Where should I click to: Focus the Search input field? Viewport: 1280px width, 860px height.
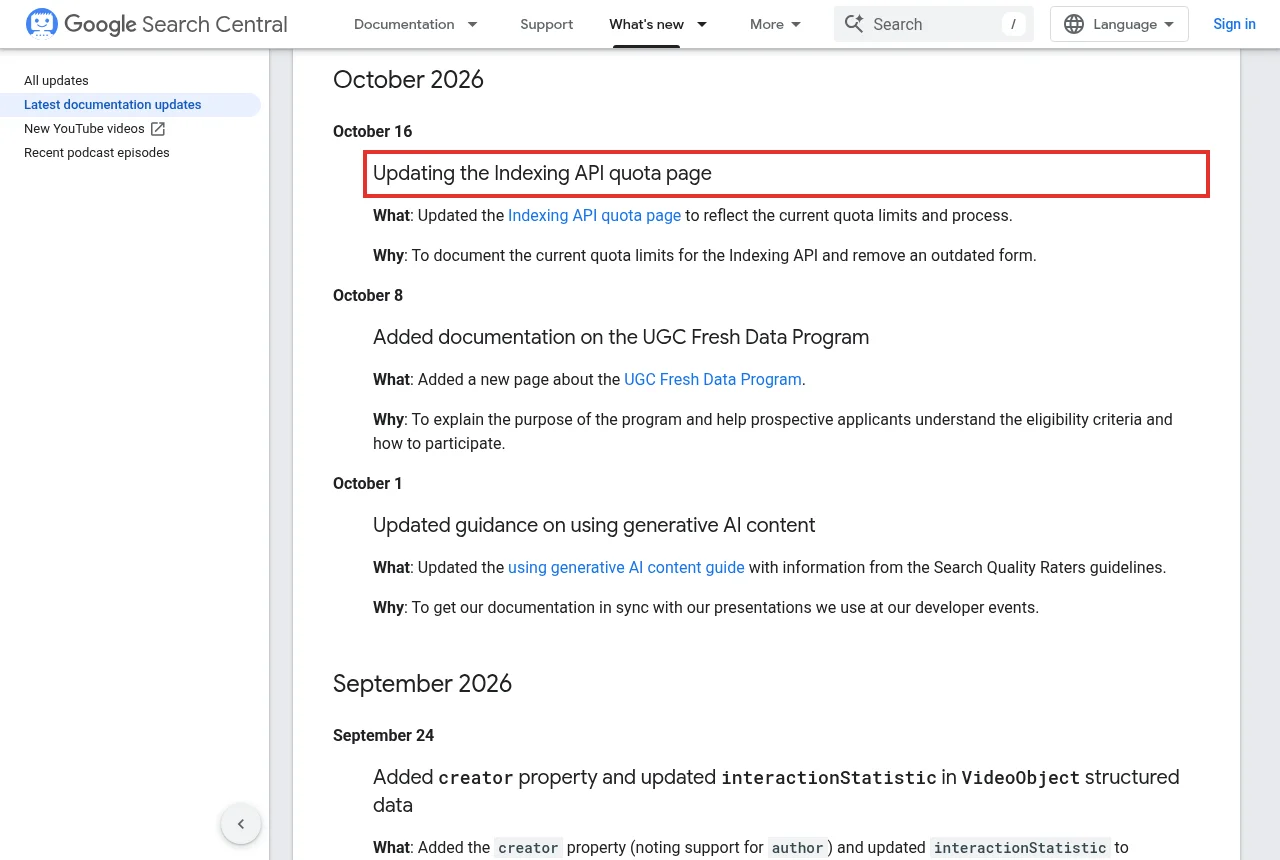click(934, 24)
